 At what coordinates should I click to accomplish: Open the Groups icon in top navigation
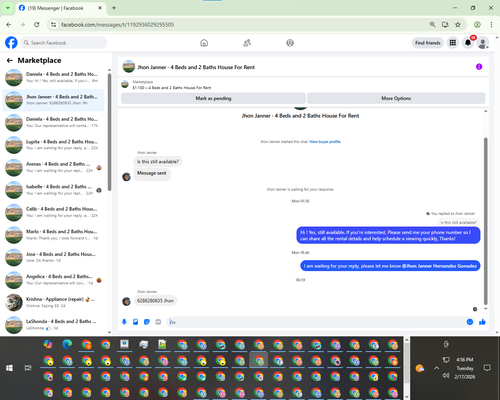290,43
